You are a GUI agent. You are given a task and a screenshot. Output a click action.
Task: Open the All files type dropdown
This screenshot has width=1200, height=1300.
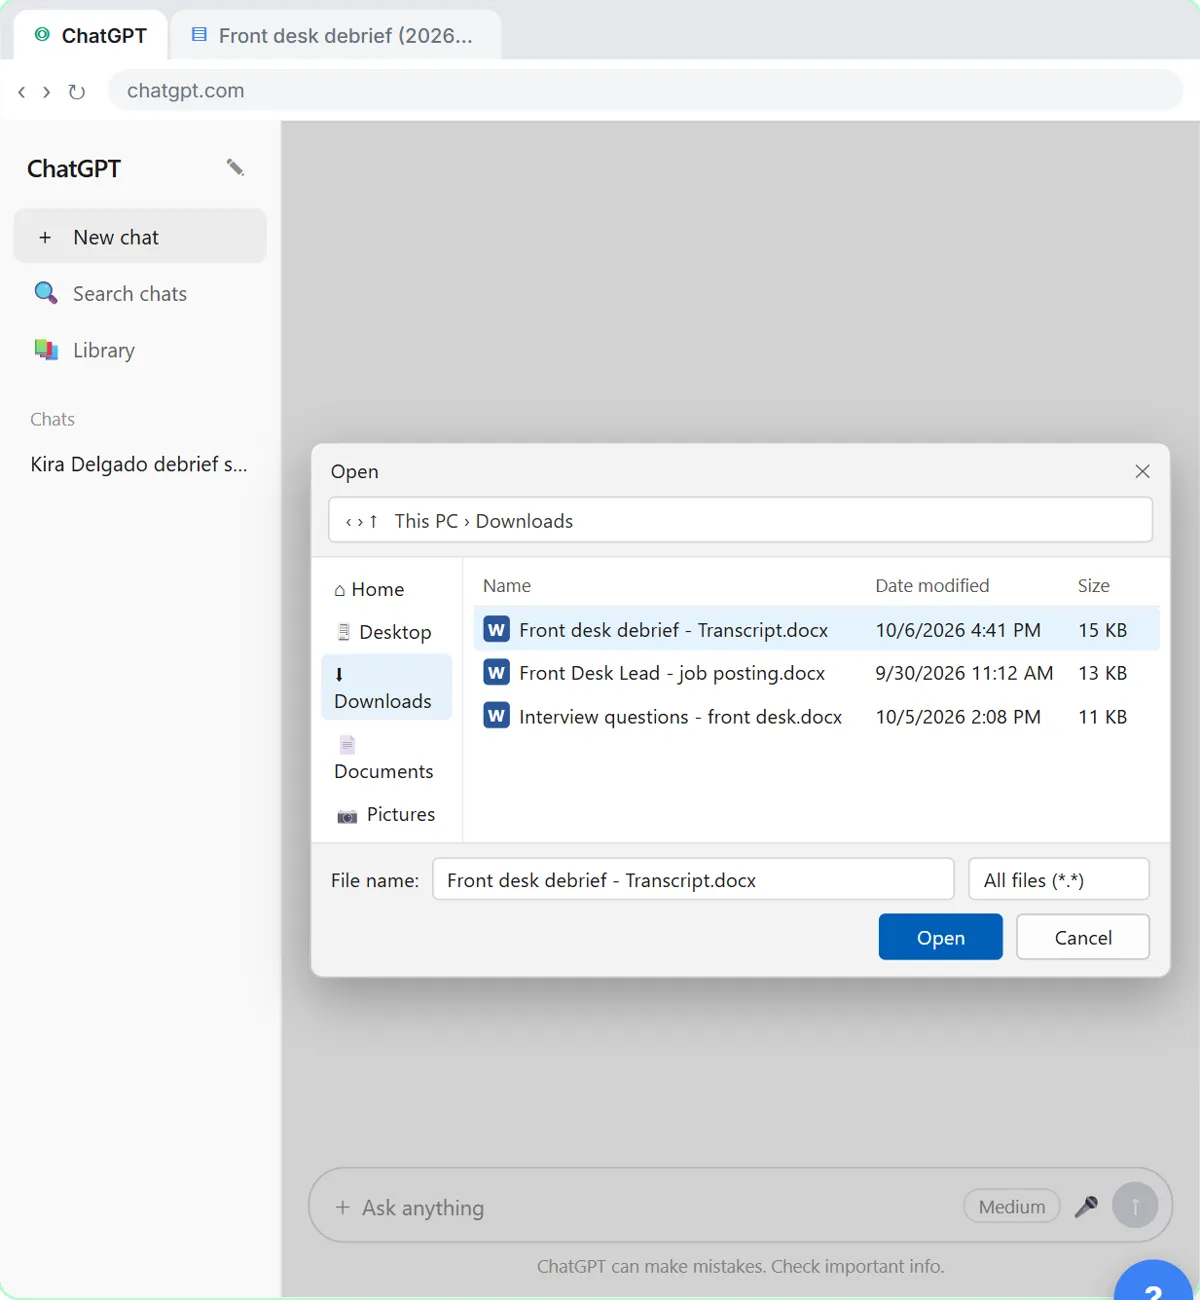pyautogui.click(x=1059, y=880)
